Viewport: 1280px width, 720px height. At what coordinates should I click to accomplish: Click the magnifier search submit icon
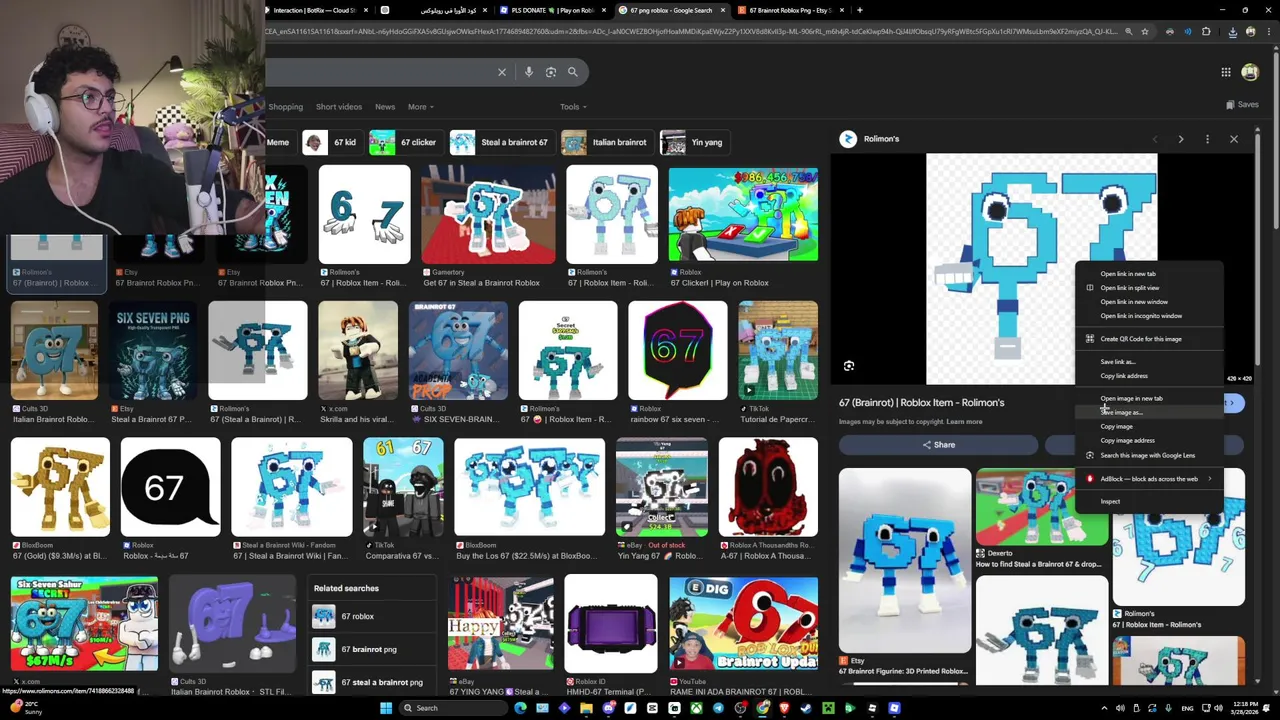click(573, 72)
